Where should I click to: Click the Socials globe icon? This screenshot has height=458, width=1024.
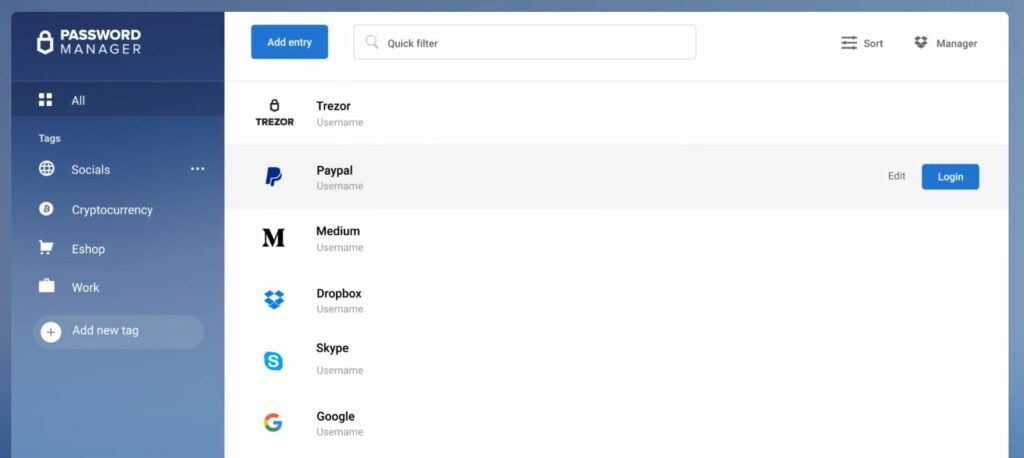46,169
